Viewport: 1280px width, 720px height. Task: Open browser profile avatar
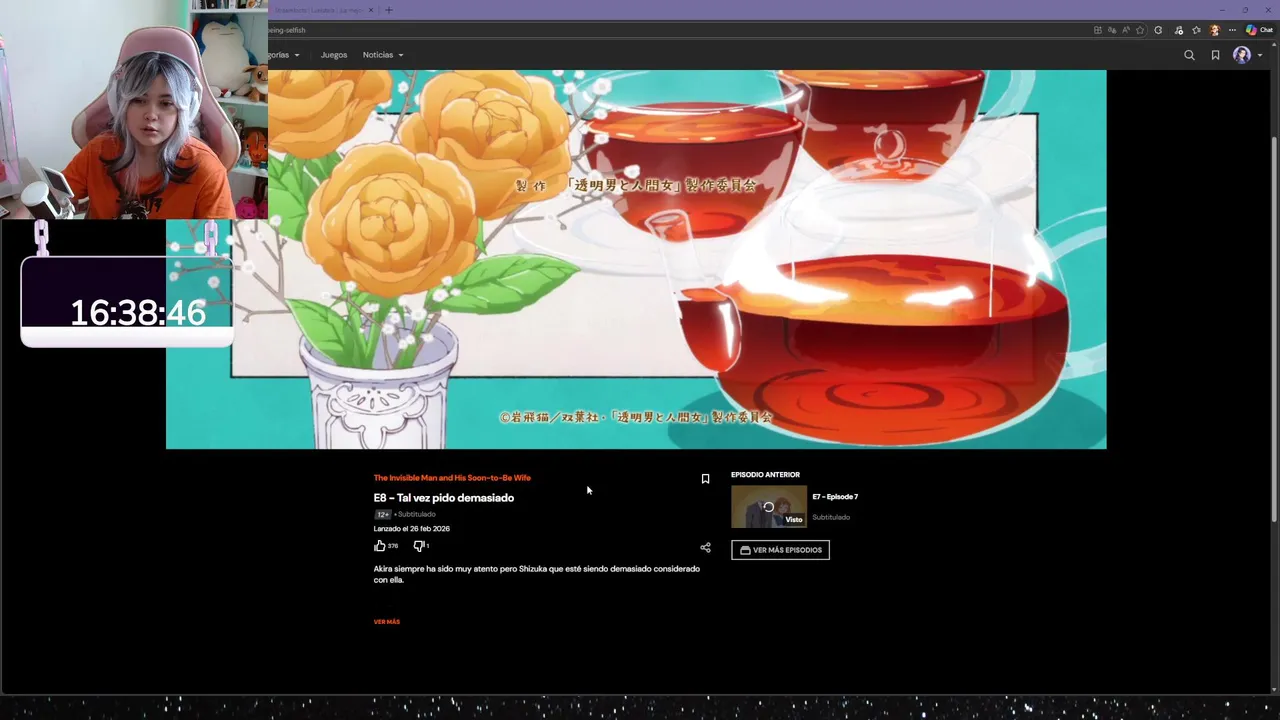click(x=1215, y=30)
